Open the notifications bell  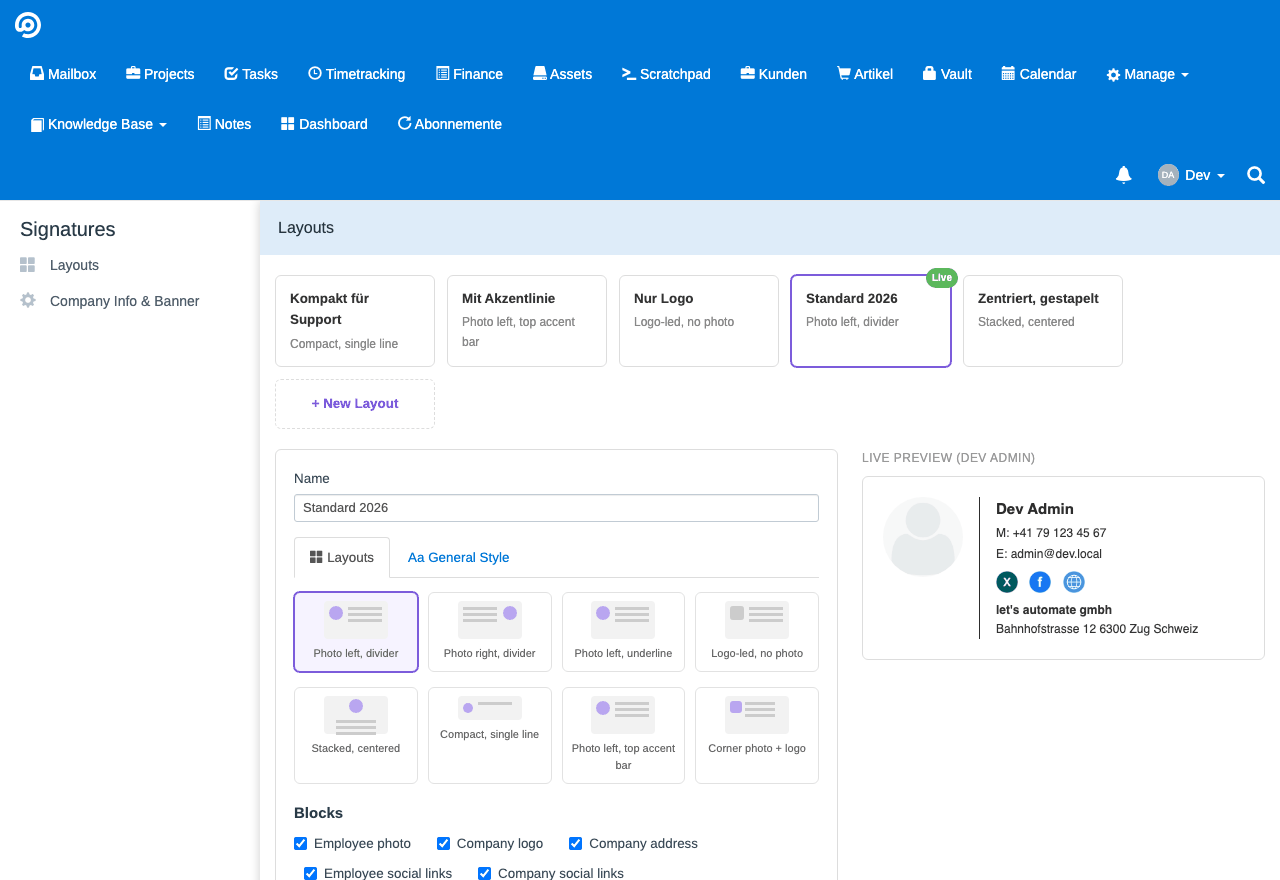click(x=1124, y=175)
